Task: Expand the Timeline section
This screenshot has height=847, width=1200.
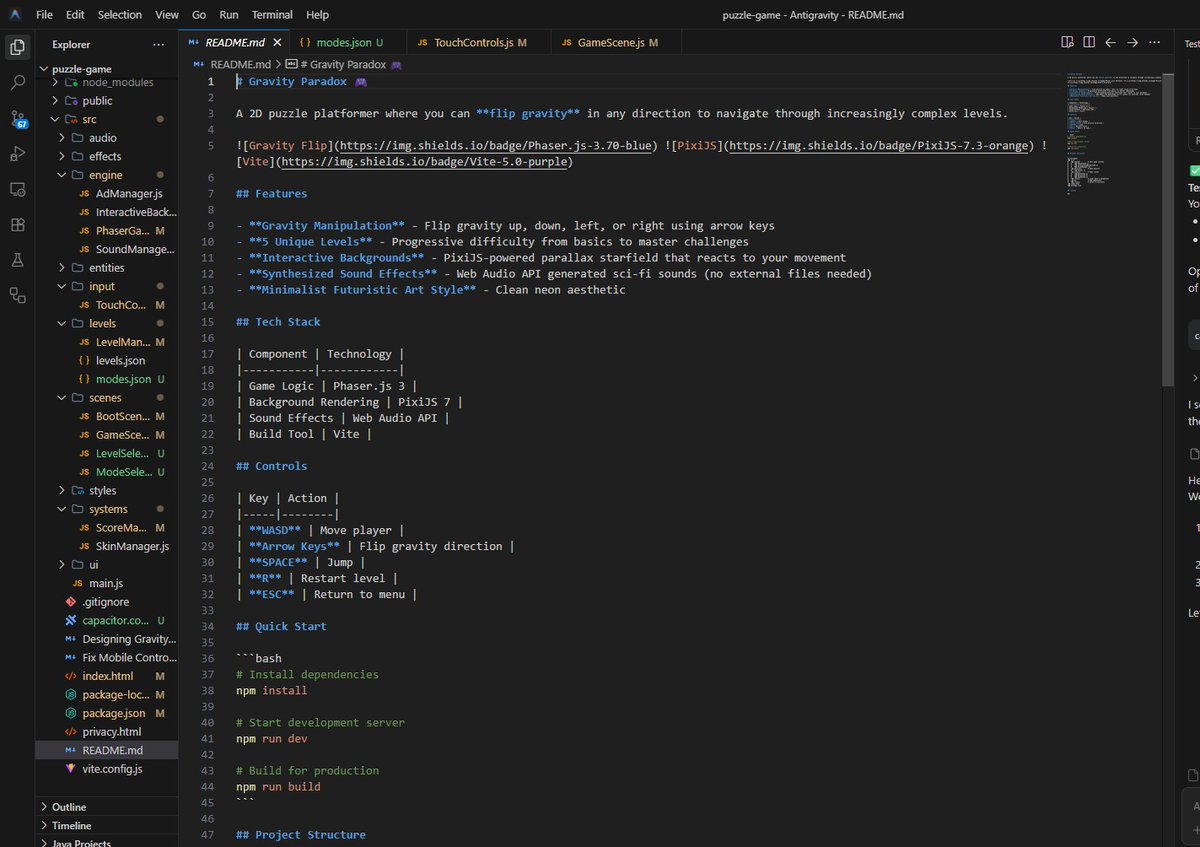Action: coord(106,826)
